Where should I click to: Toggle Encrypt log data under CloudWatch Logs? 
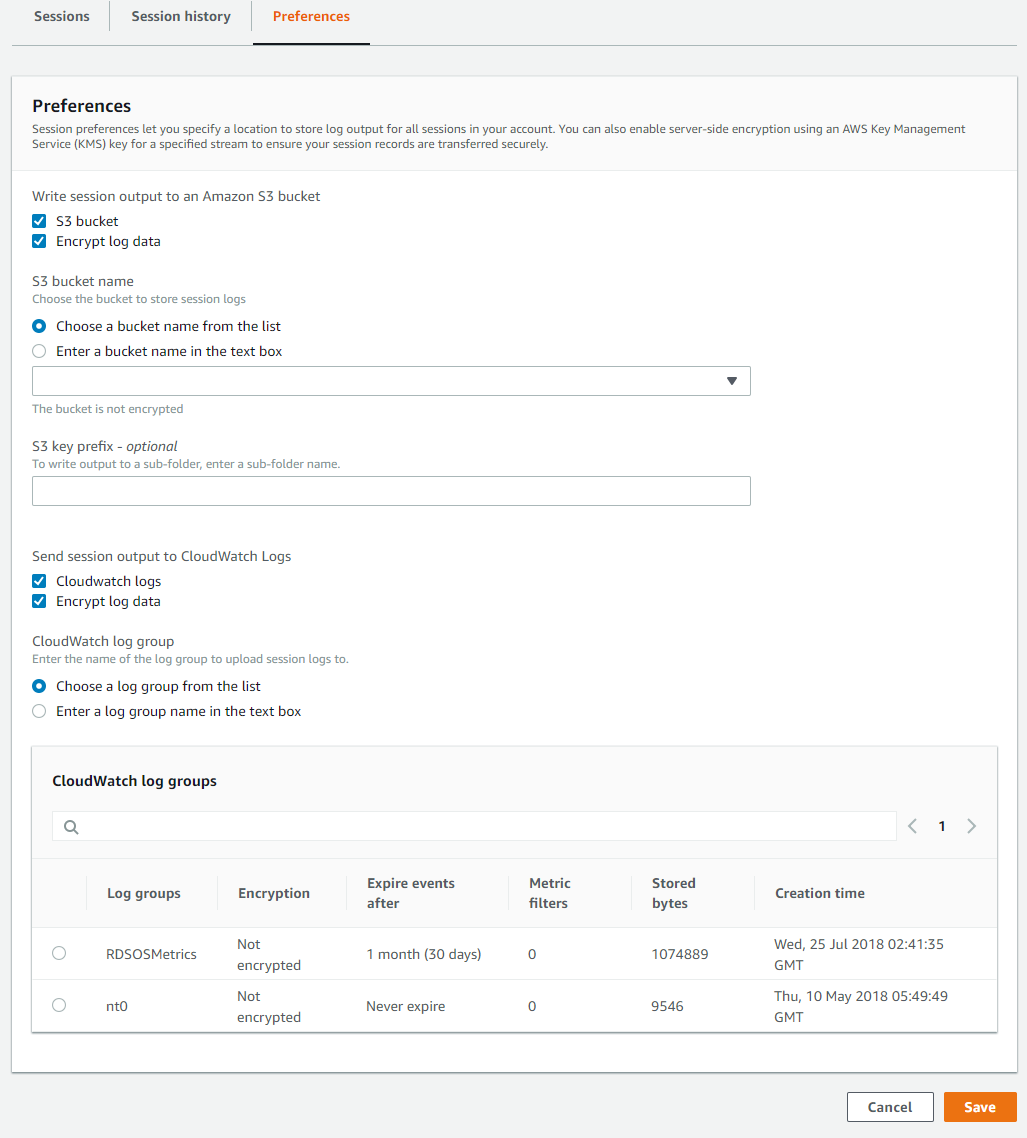pyautogui.click(x=39, y=601)
